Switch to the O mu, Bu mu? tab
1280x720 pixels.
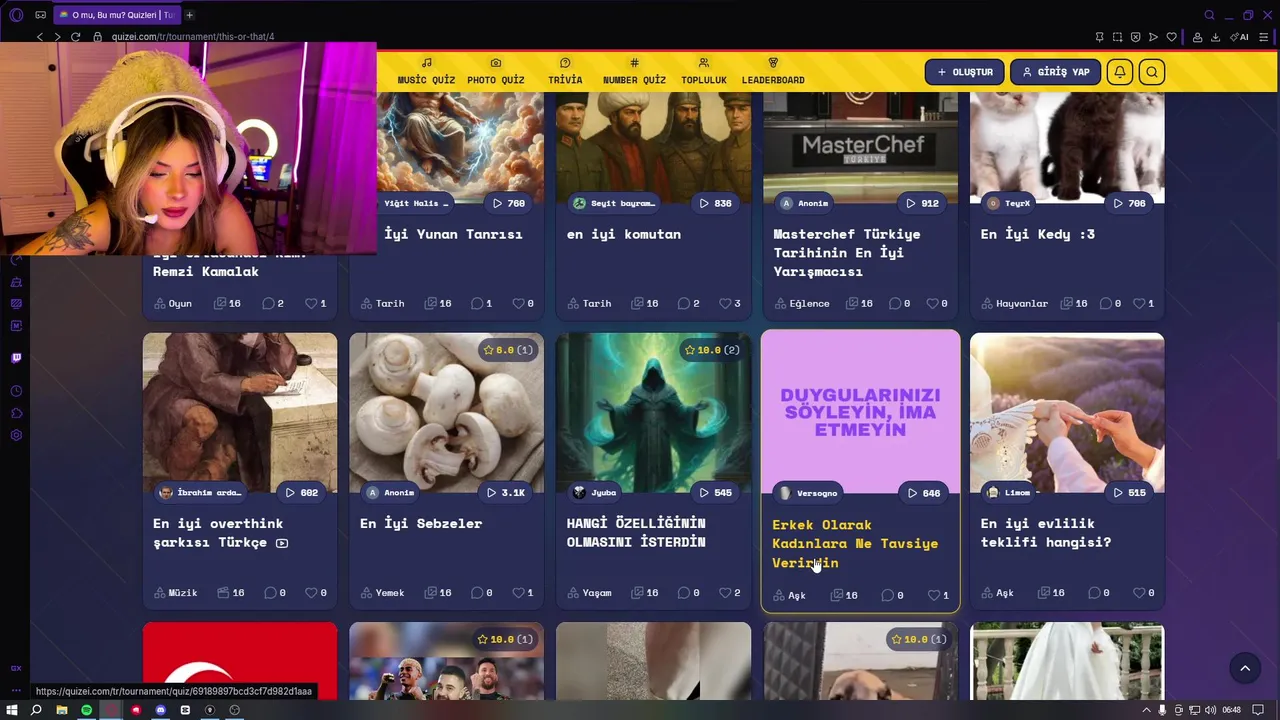click(x=116, y=15)
